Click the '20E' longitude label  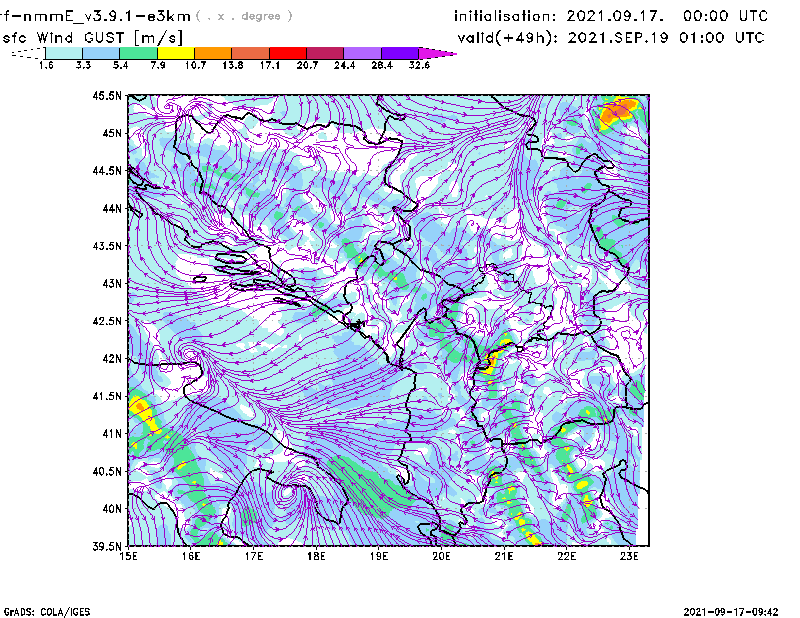click(x=441, y=556)
